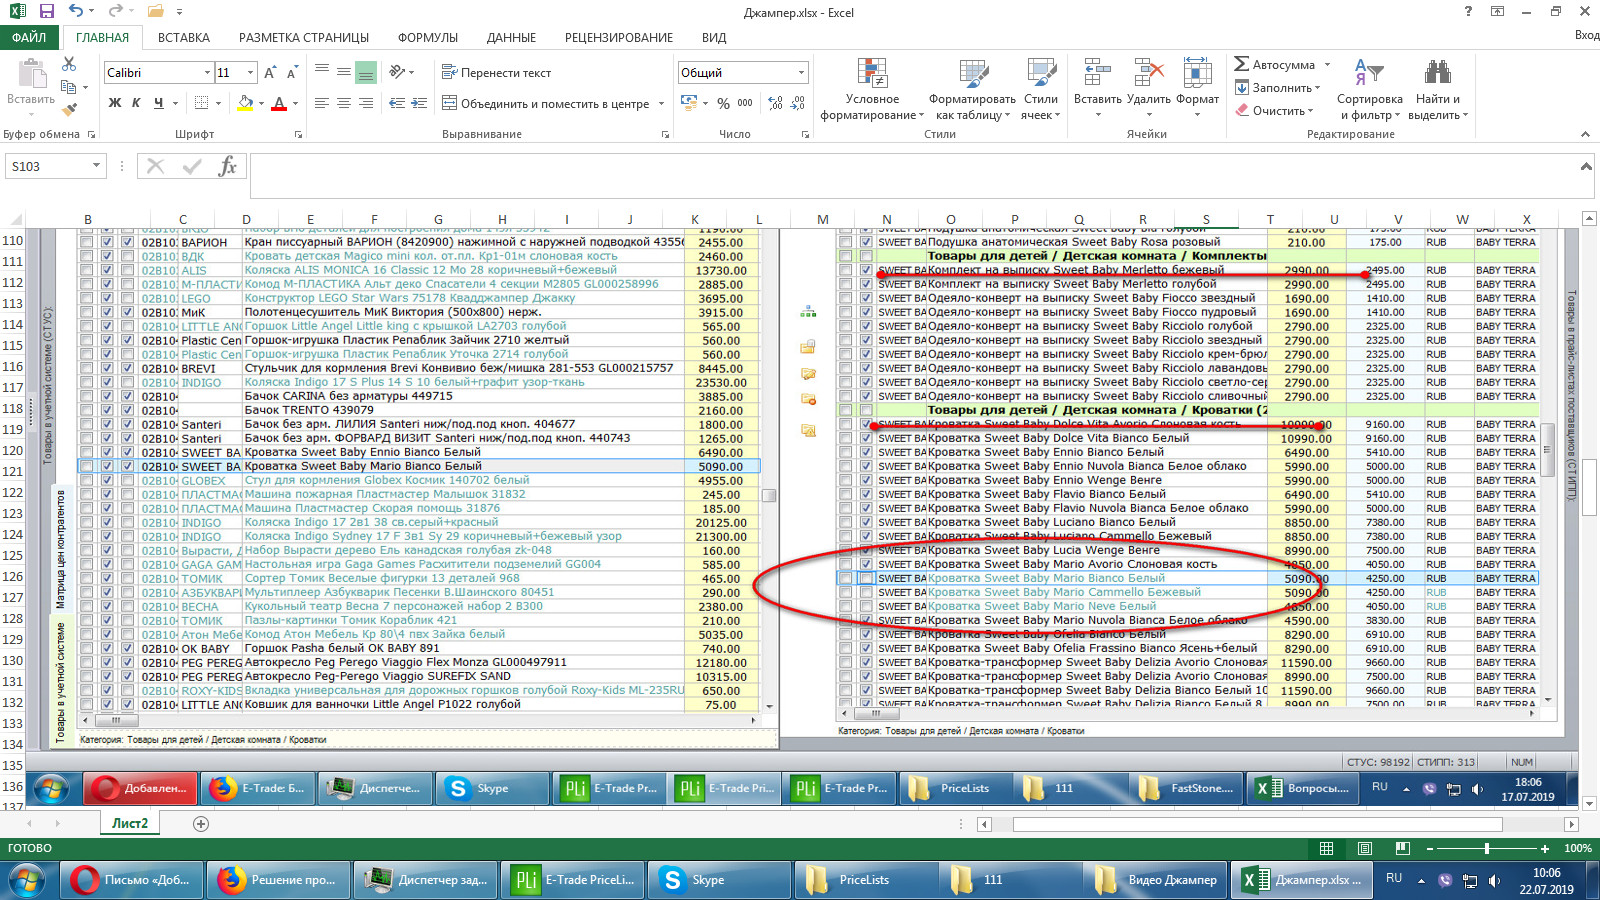The height and width of the screenshot is (900, 1600).
Task: Align cell text to vertical middle
Action: pos(344,72)
